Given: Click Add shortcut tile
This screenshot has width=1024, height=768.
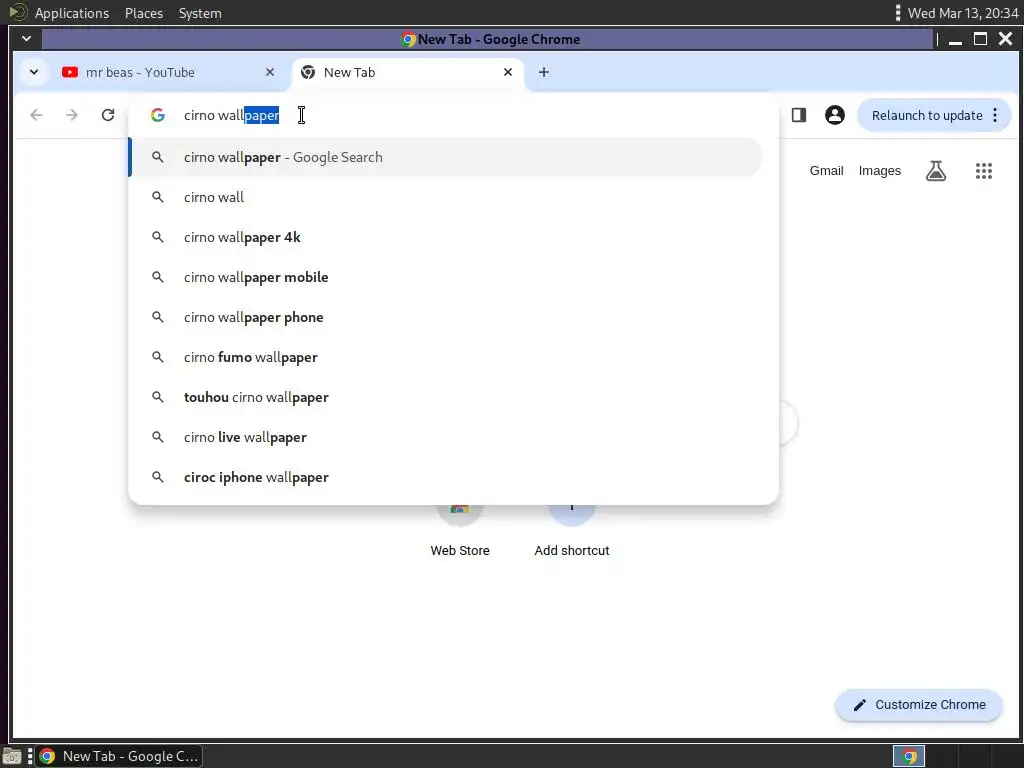Looking at the screenshot, I should (x=571, y=532).
